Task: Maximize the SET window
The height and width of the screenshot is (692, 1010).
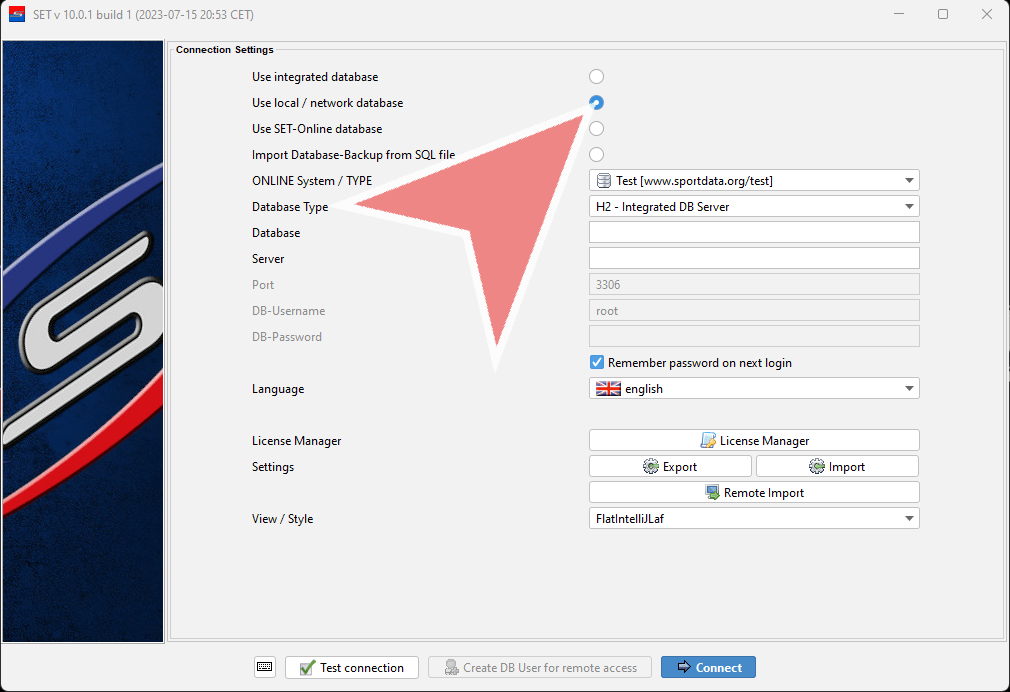Action: (943, 14)
